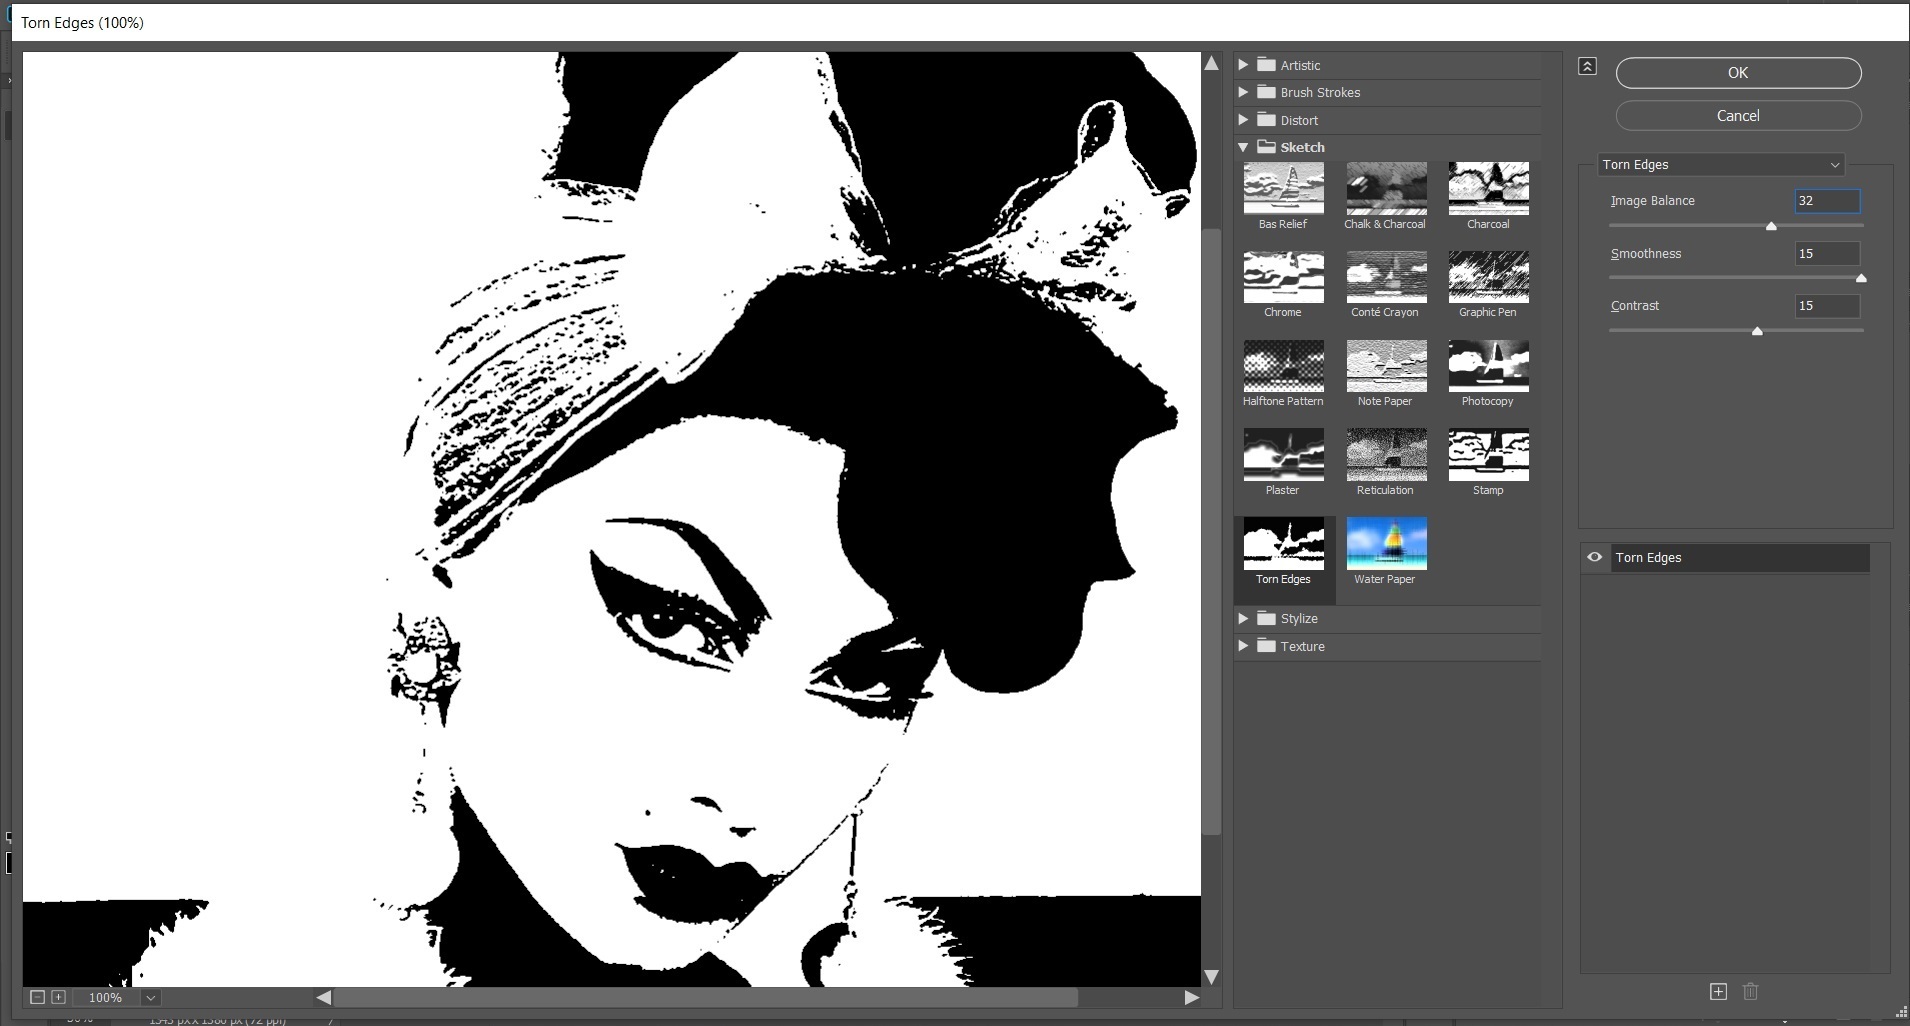Viewport: 1910px width, 1026px height.
Task: Select the Chalk & Charcoal filter thumbnail
Action: click(1386, 188)
